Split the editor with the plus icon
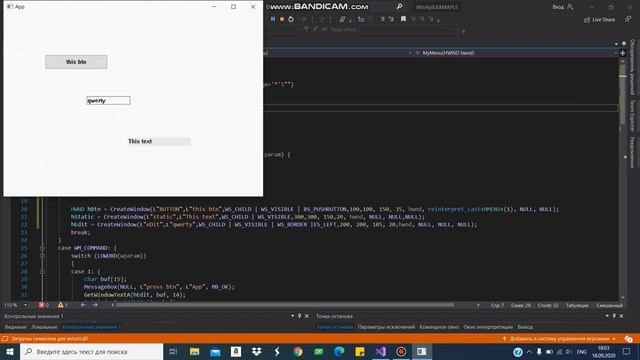640x360 pixels. [x=622, y=53]
